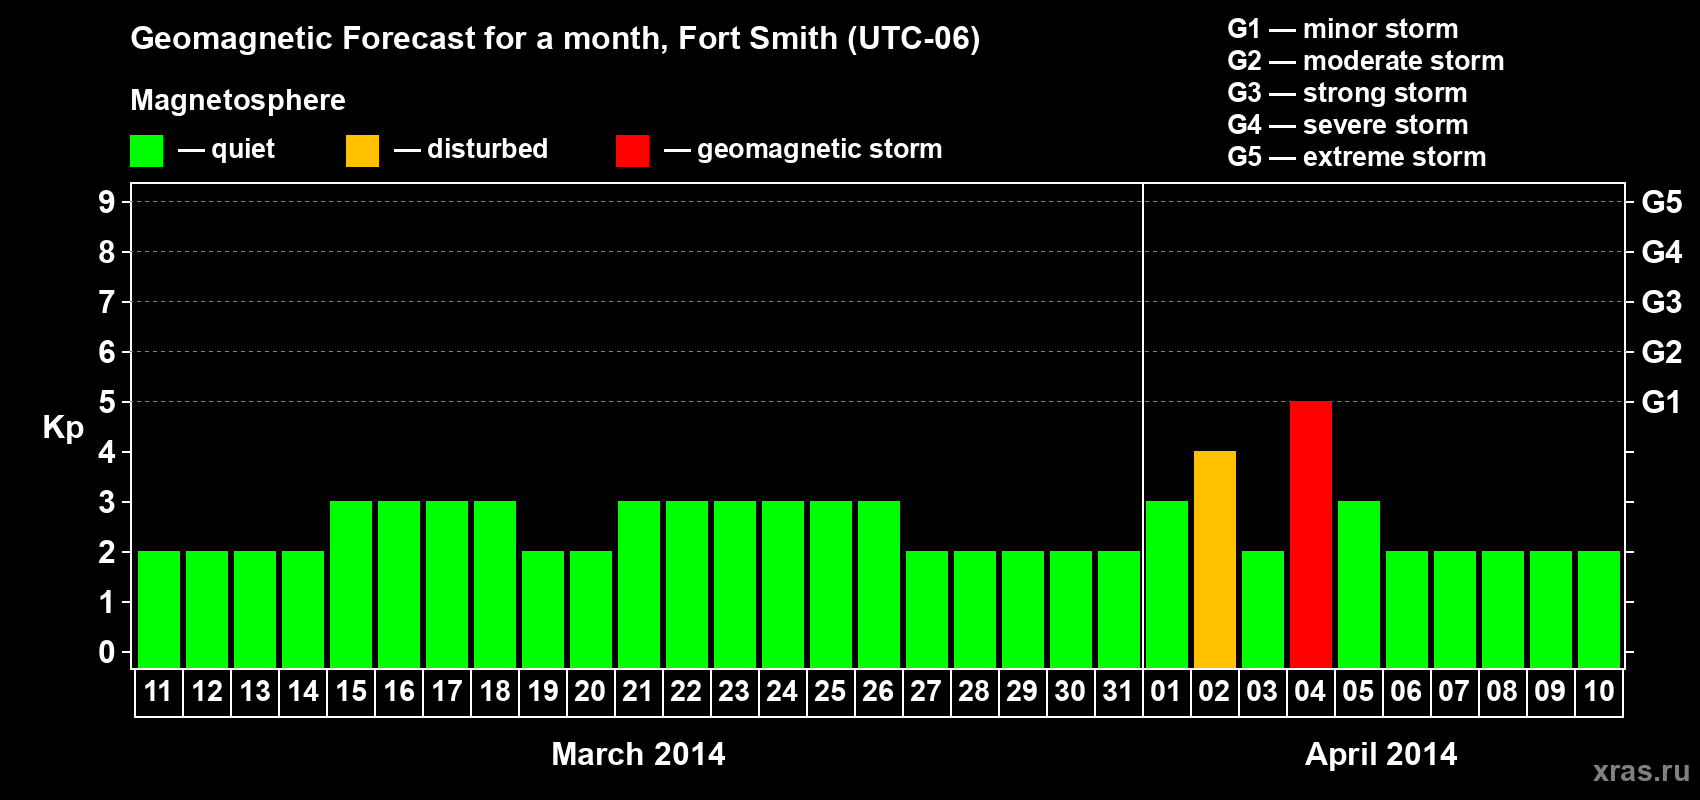Select the green bar for April 10
Screen dimensions: 1700x800
tap(1599, 609)
